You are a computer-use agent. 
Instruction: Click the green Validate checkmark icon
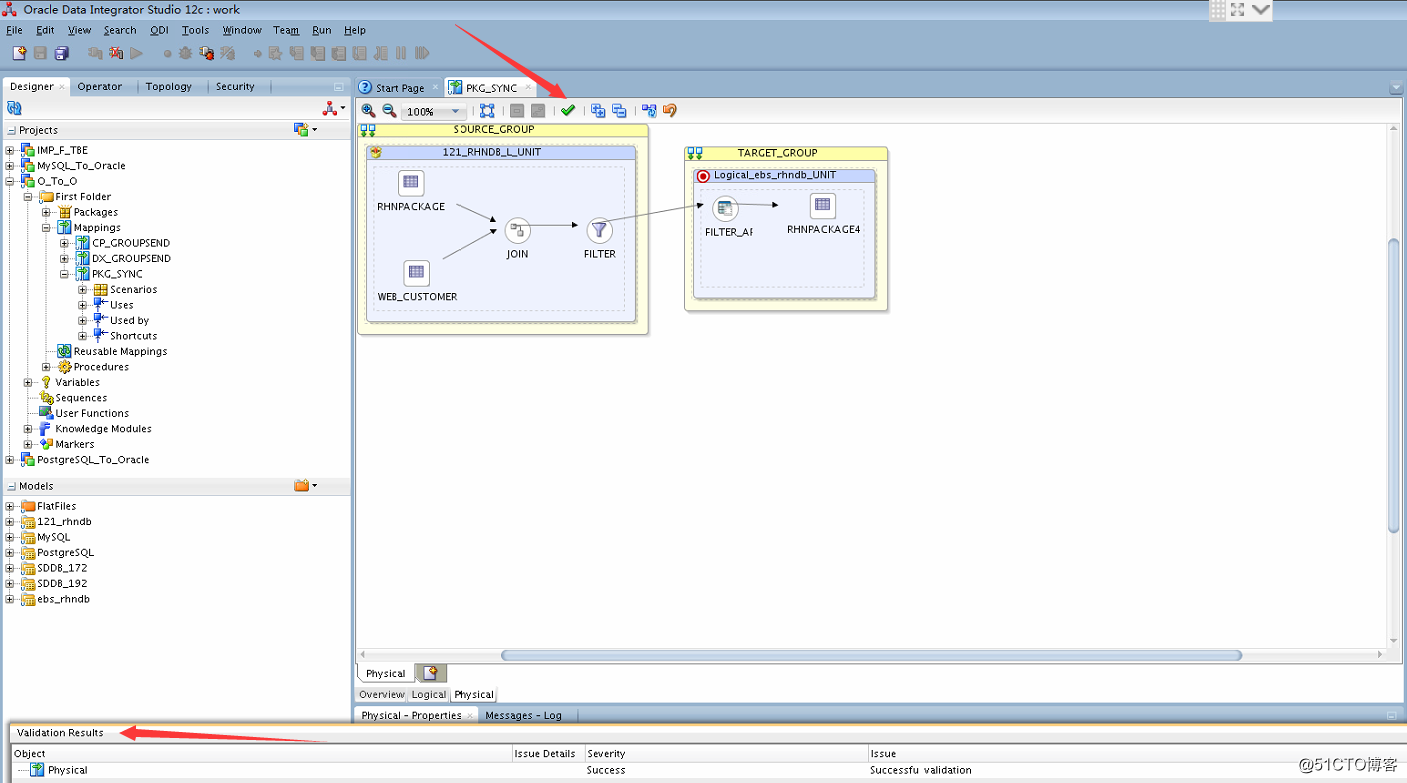click(x=568, y=111)
